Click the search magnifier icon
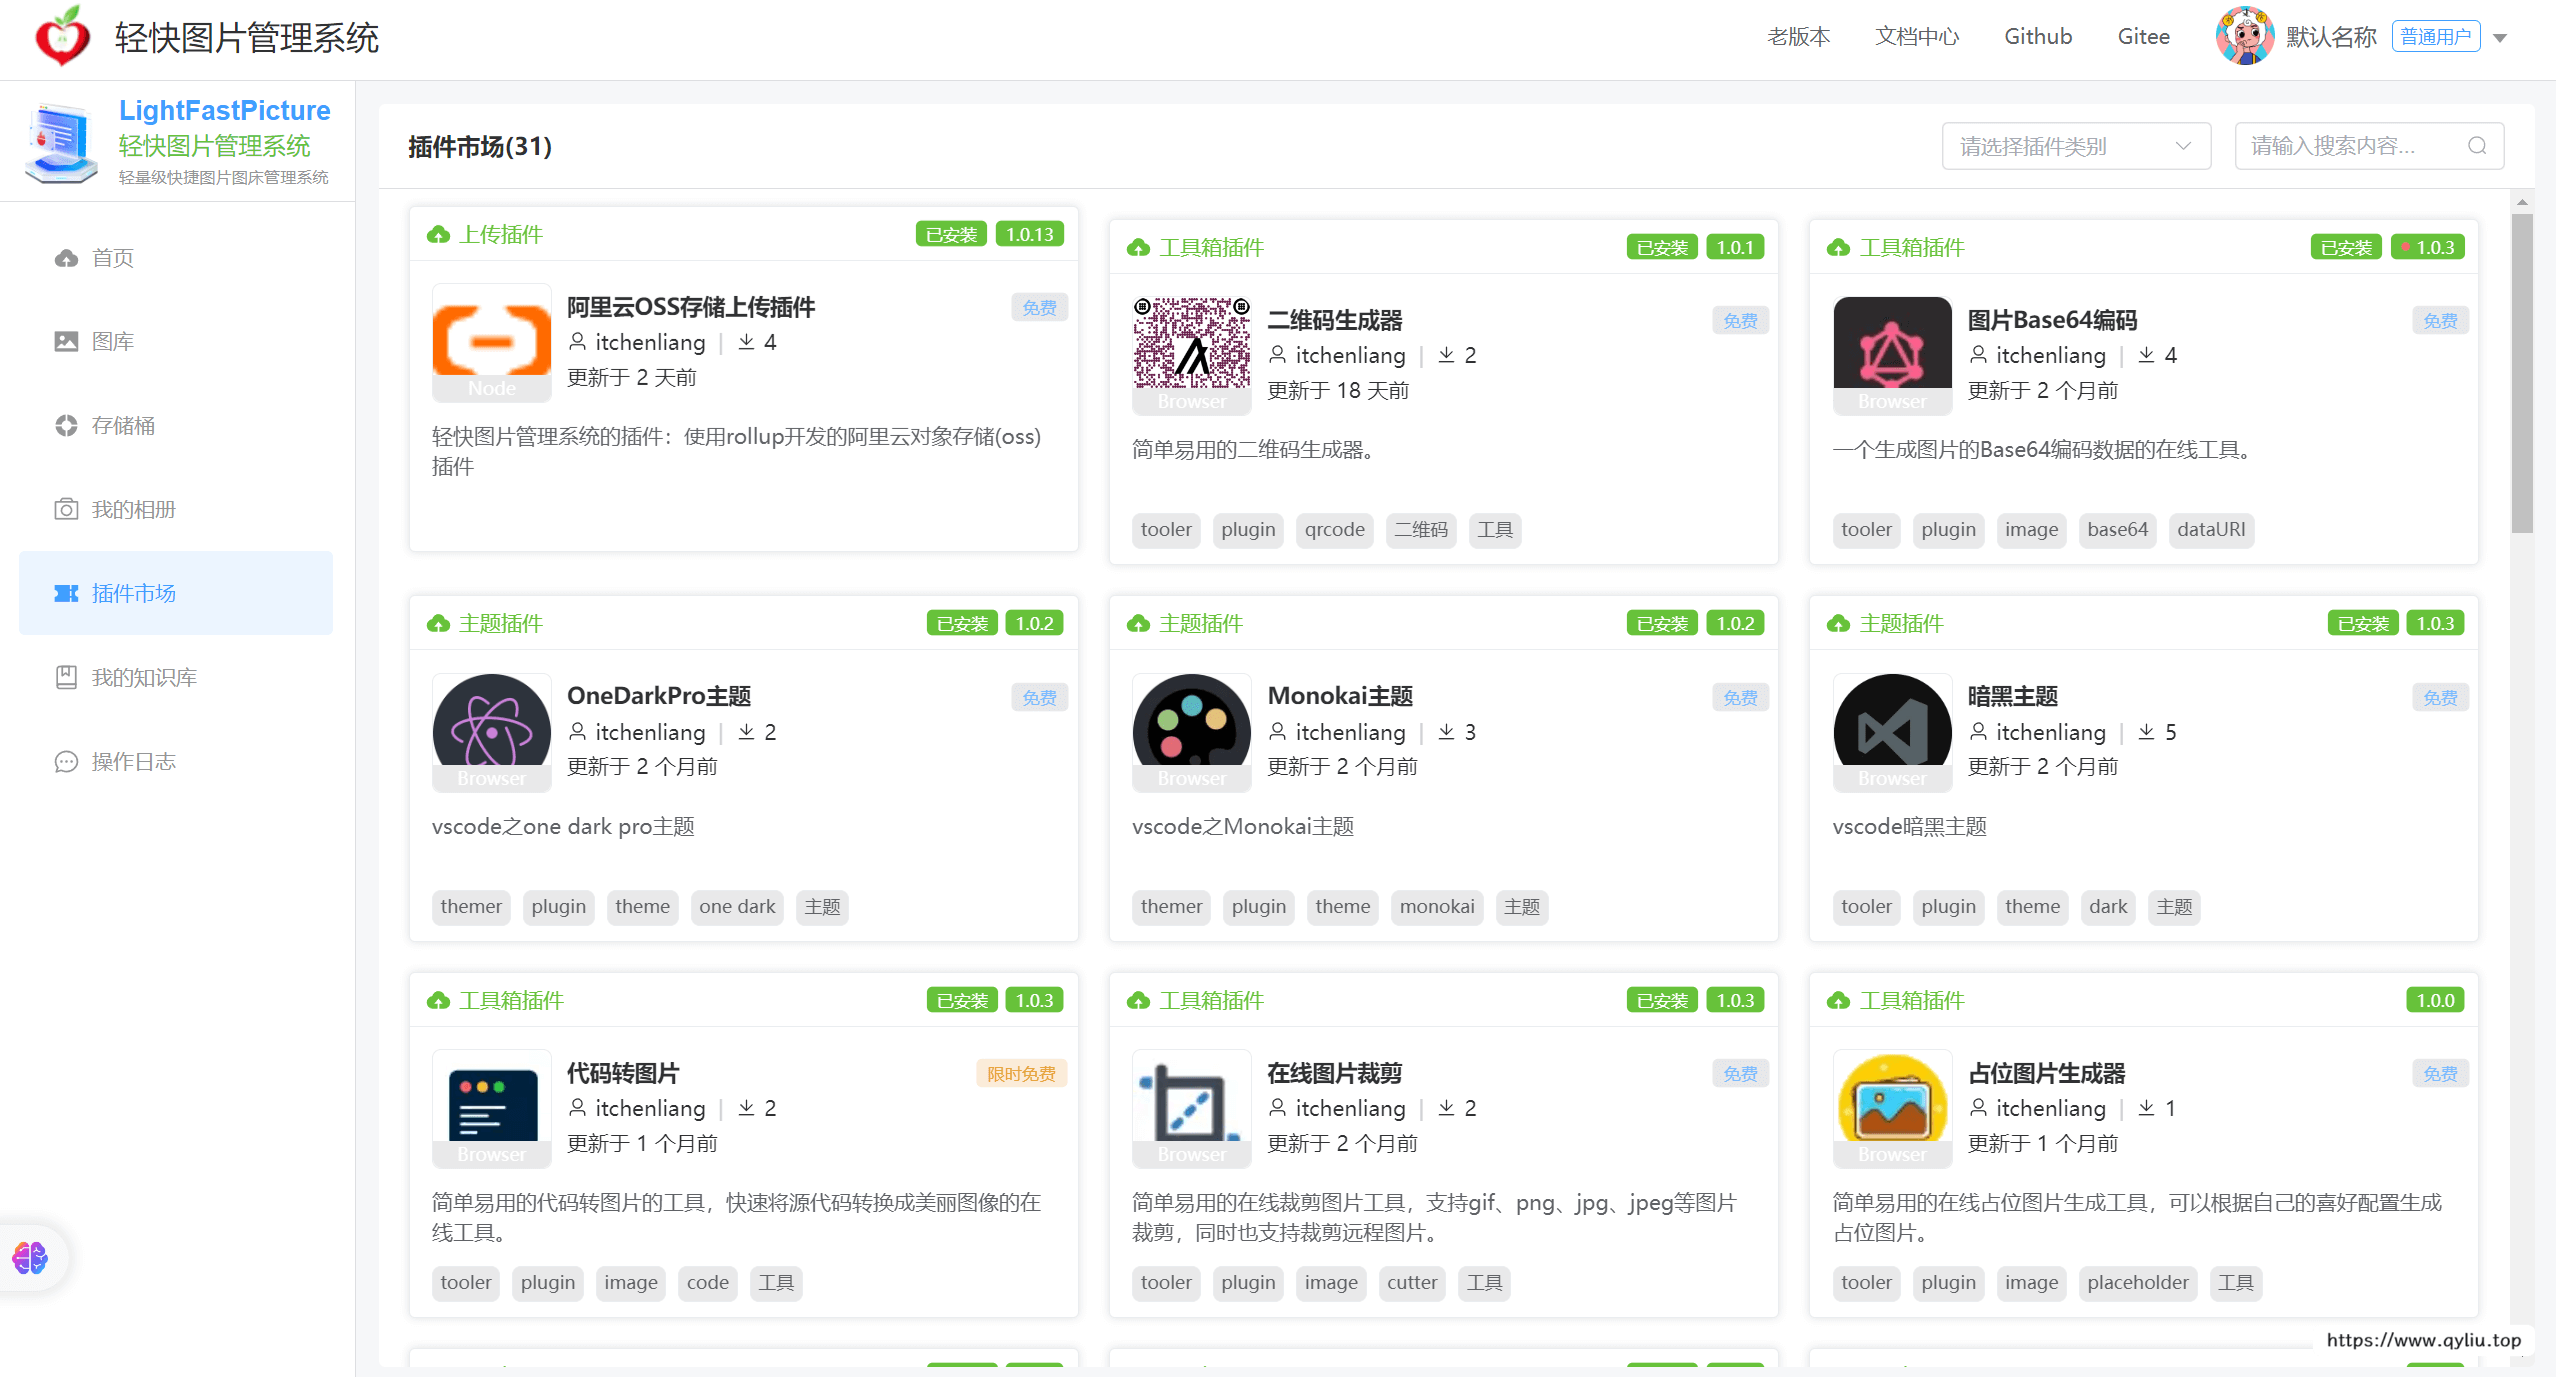Viewport: 2556px width, 1377px height. [2476, 146]
